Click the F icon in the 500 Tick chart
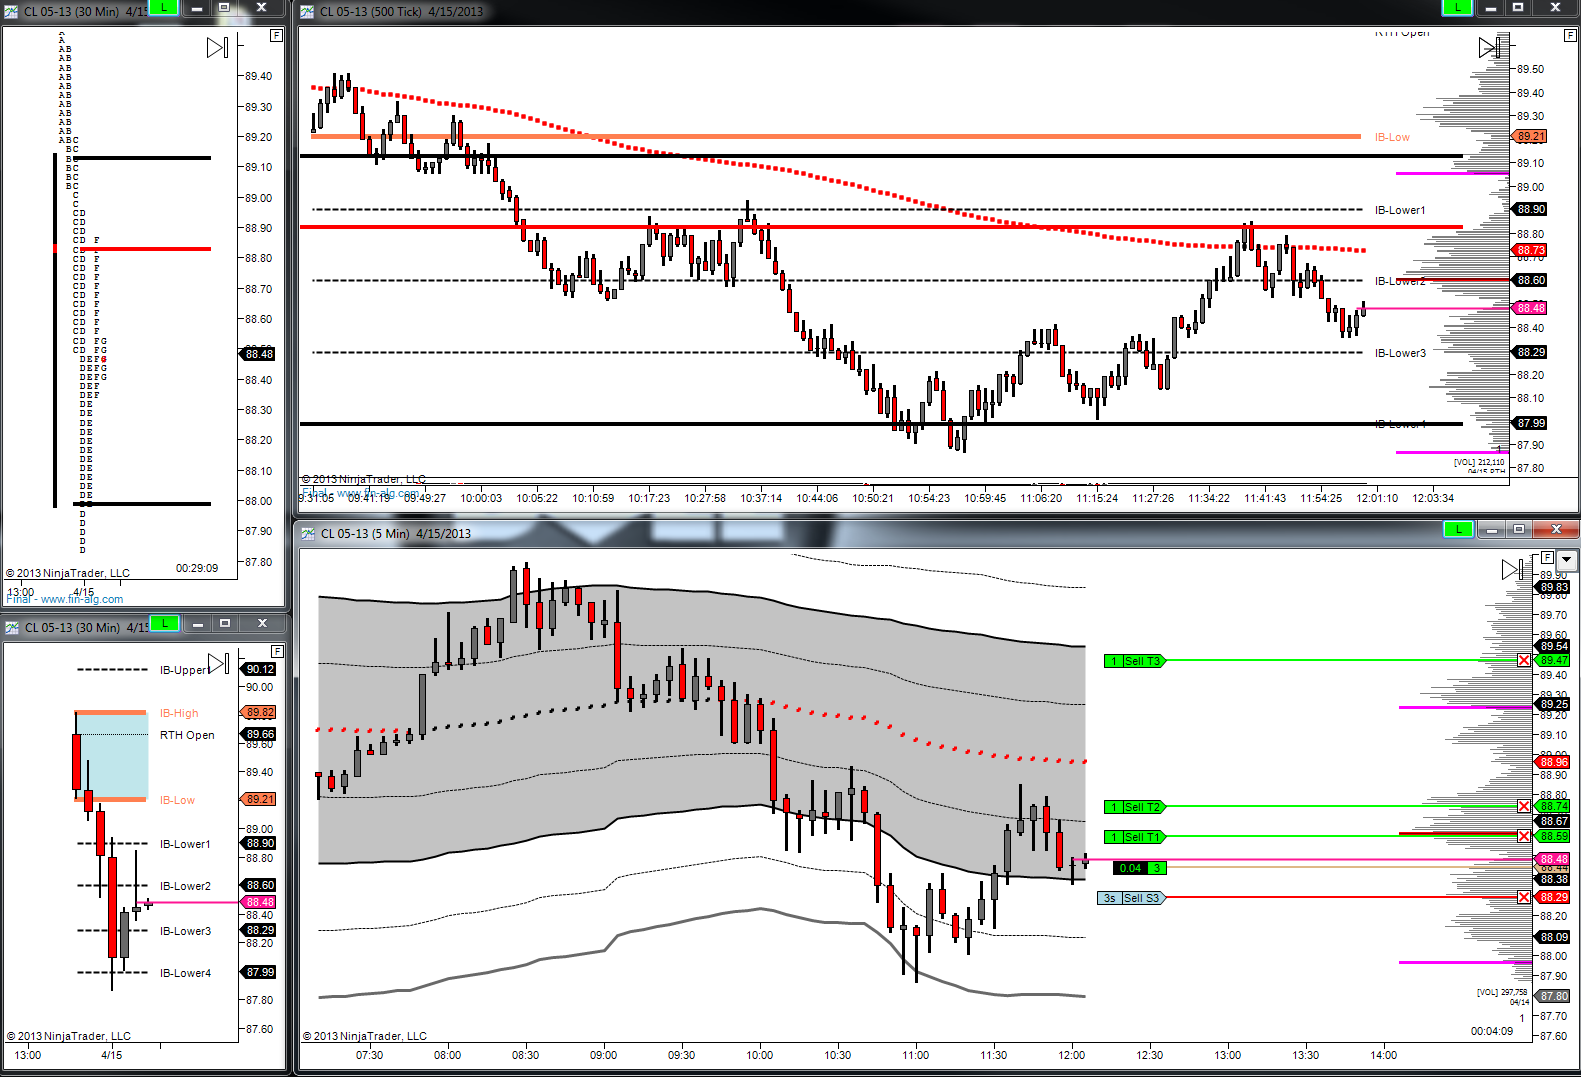This screenshot has width=1581, height=1078. 1569,35
